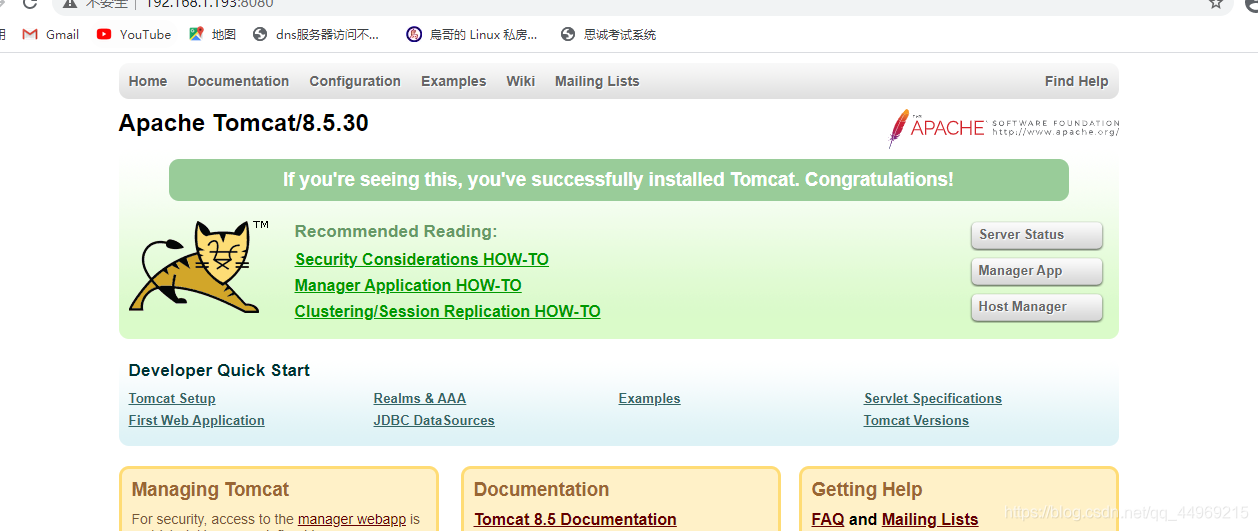Click the bookmark star icon

(x=1216, y=3)
